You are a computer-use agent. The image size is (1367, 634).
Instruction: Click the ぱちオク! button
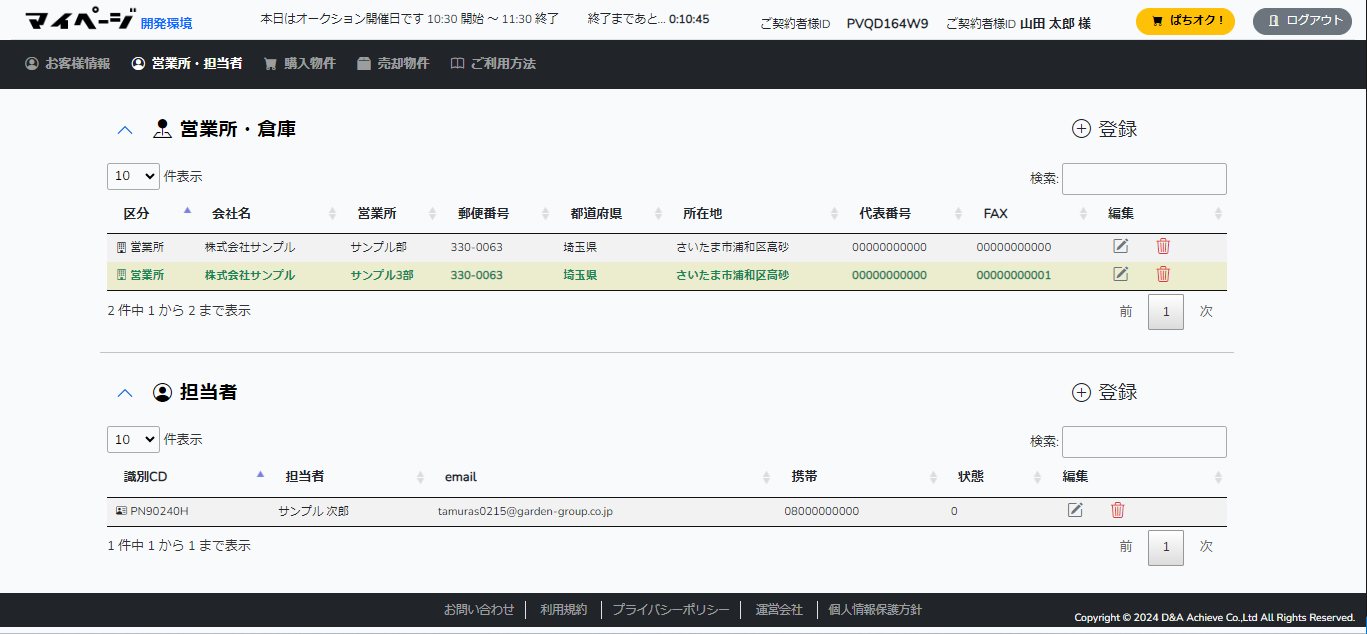click(1185, 21)
